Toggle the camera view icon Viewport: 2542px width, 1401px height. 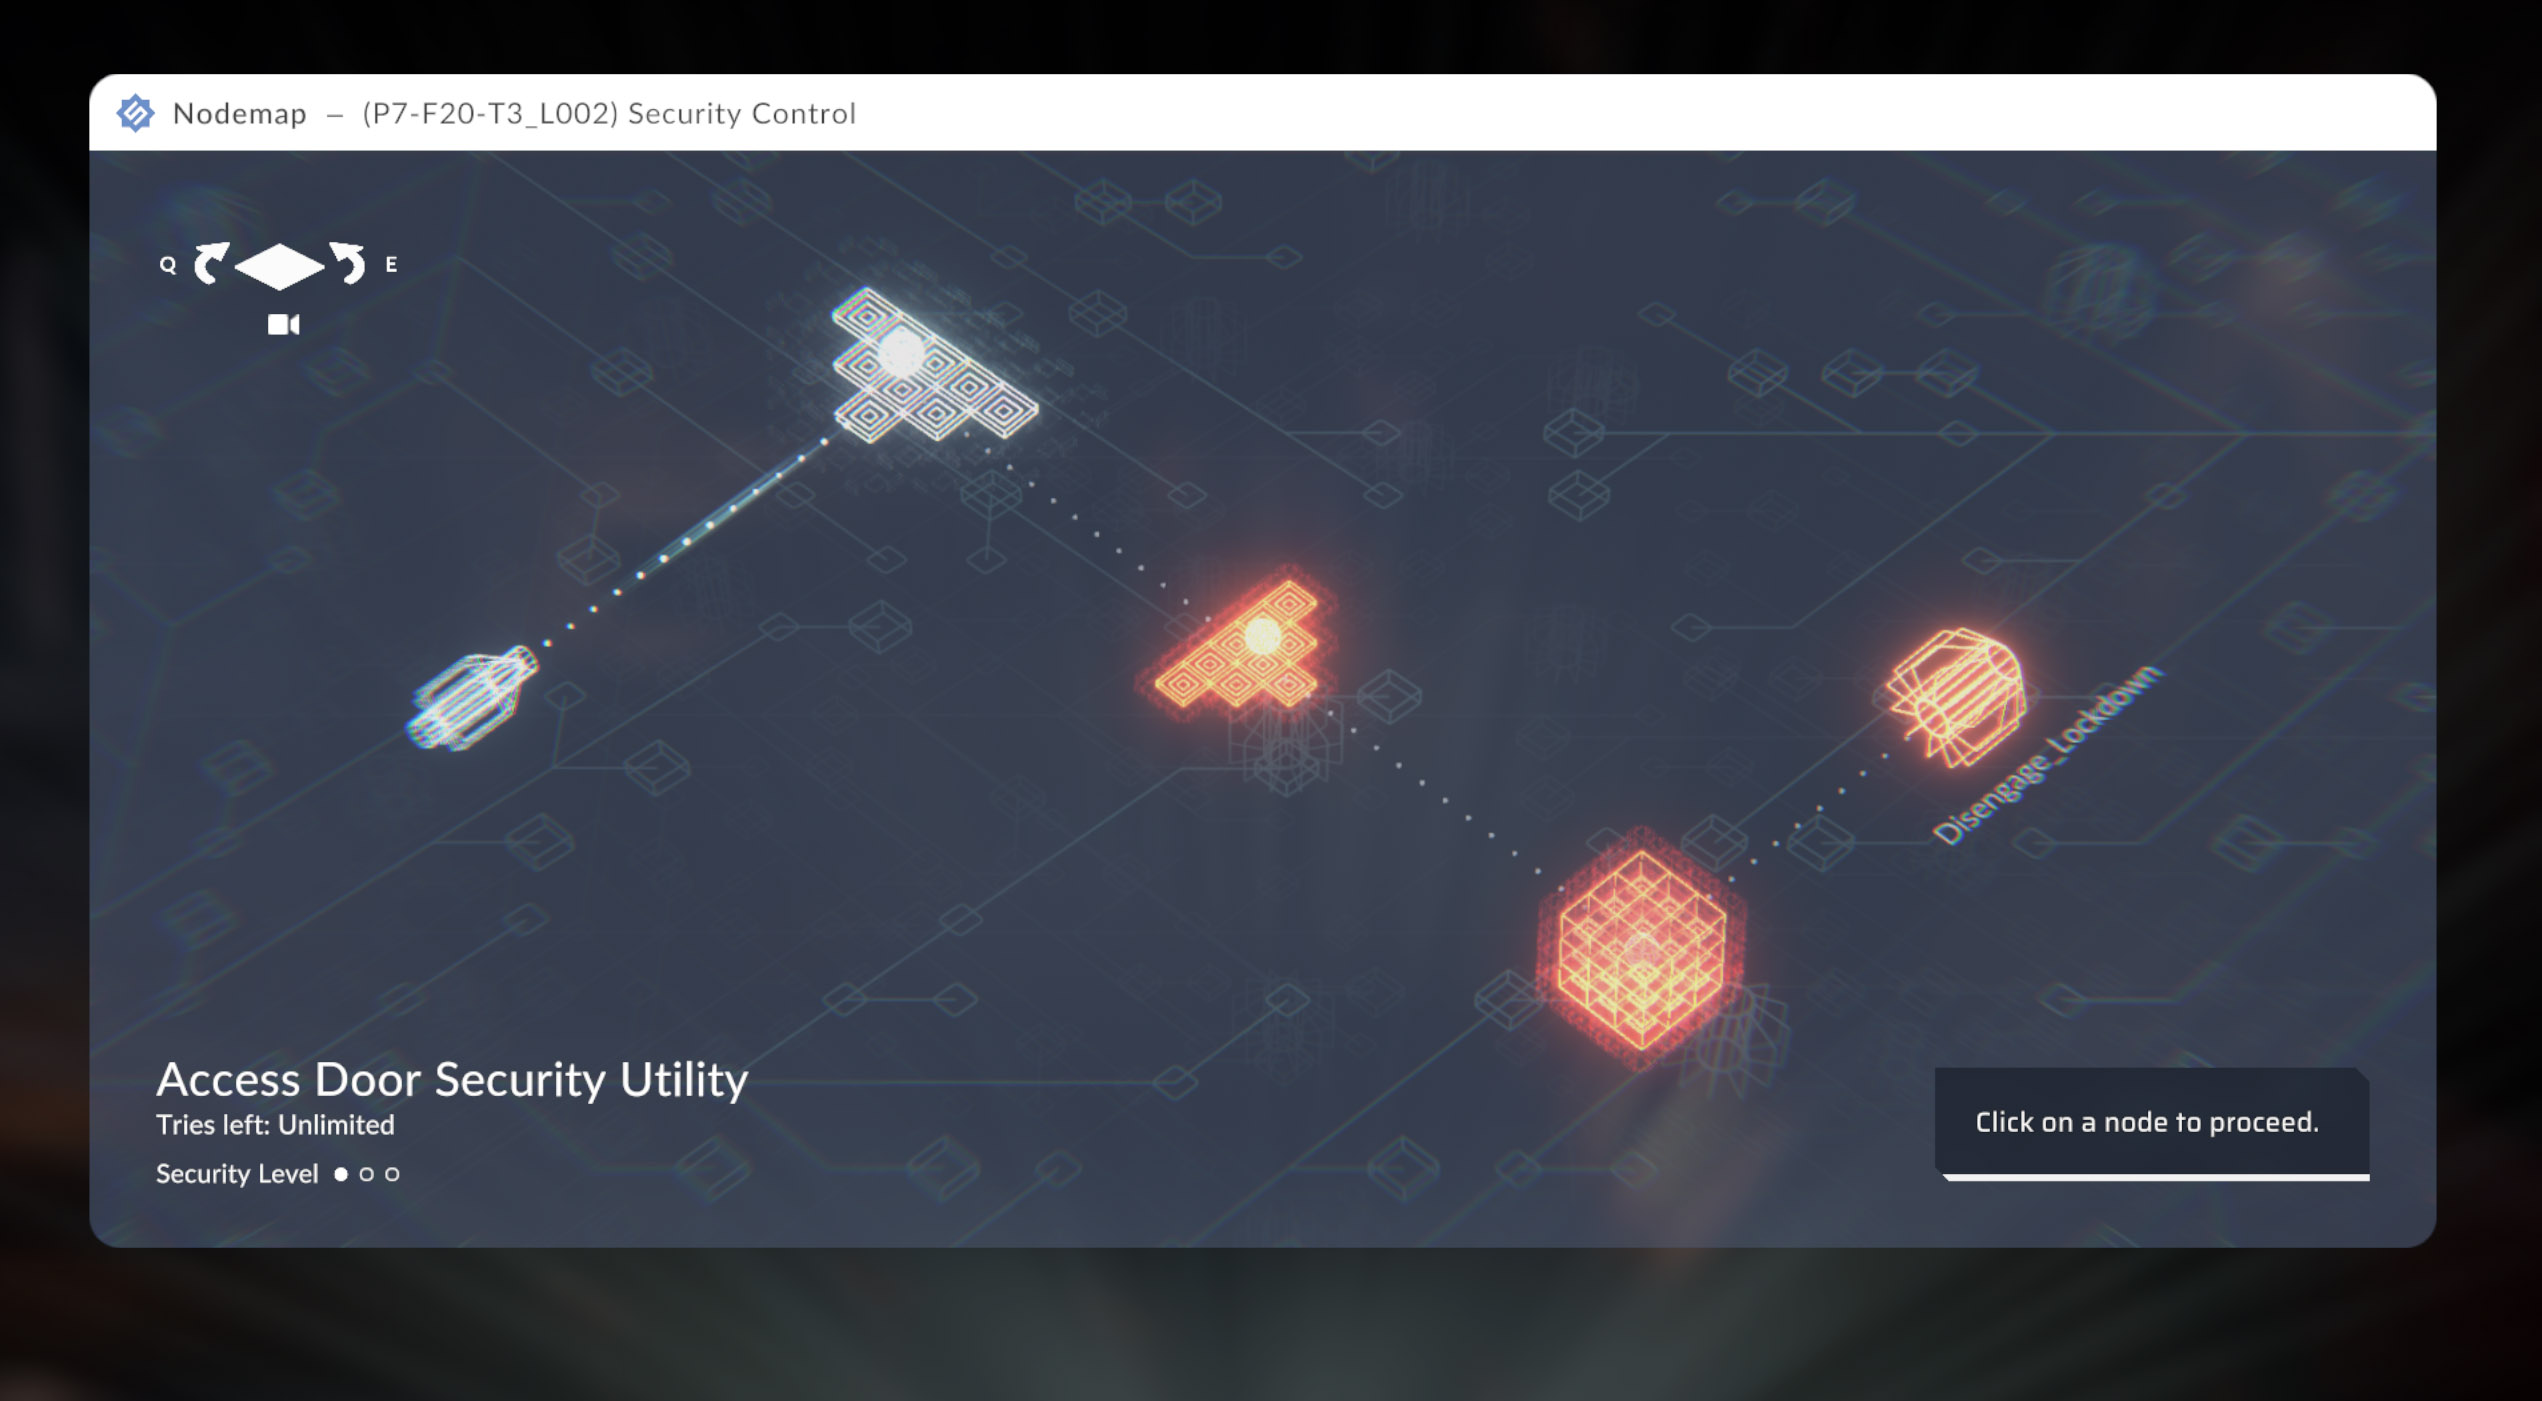point(283,325)
